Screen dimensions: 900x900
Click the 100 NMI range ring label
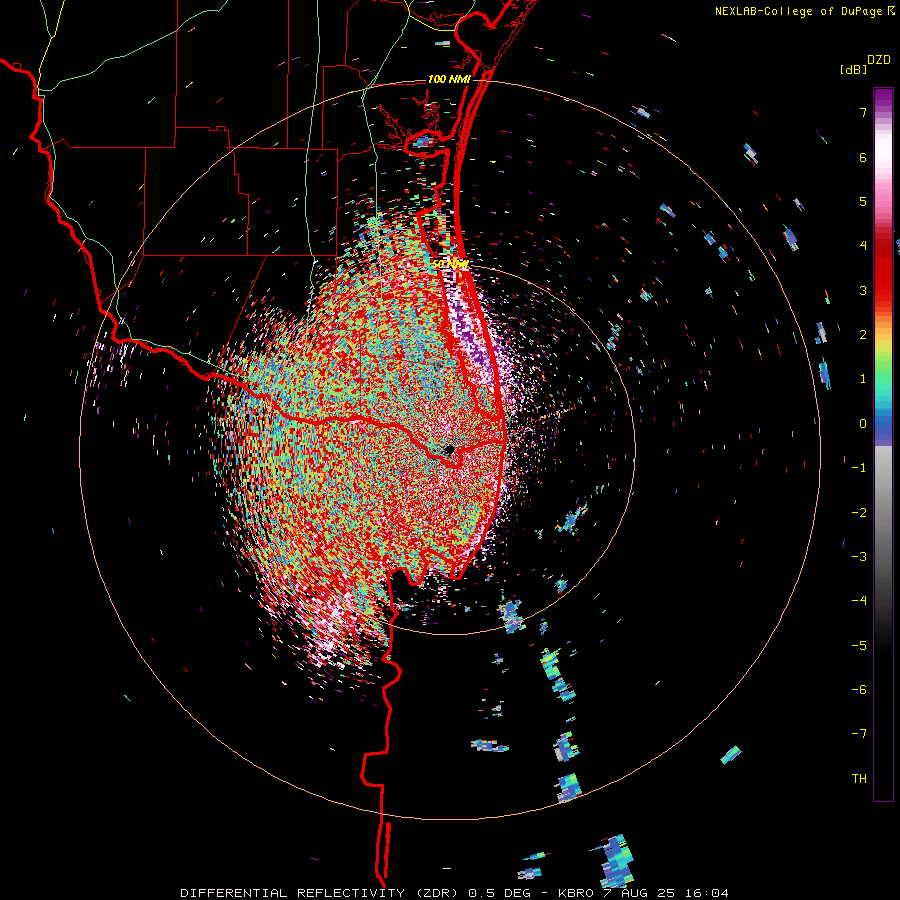coord(449,79)
